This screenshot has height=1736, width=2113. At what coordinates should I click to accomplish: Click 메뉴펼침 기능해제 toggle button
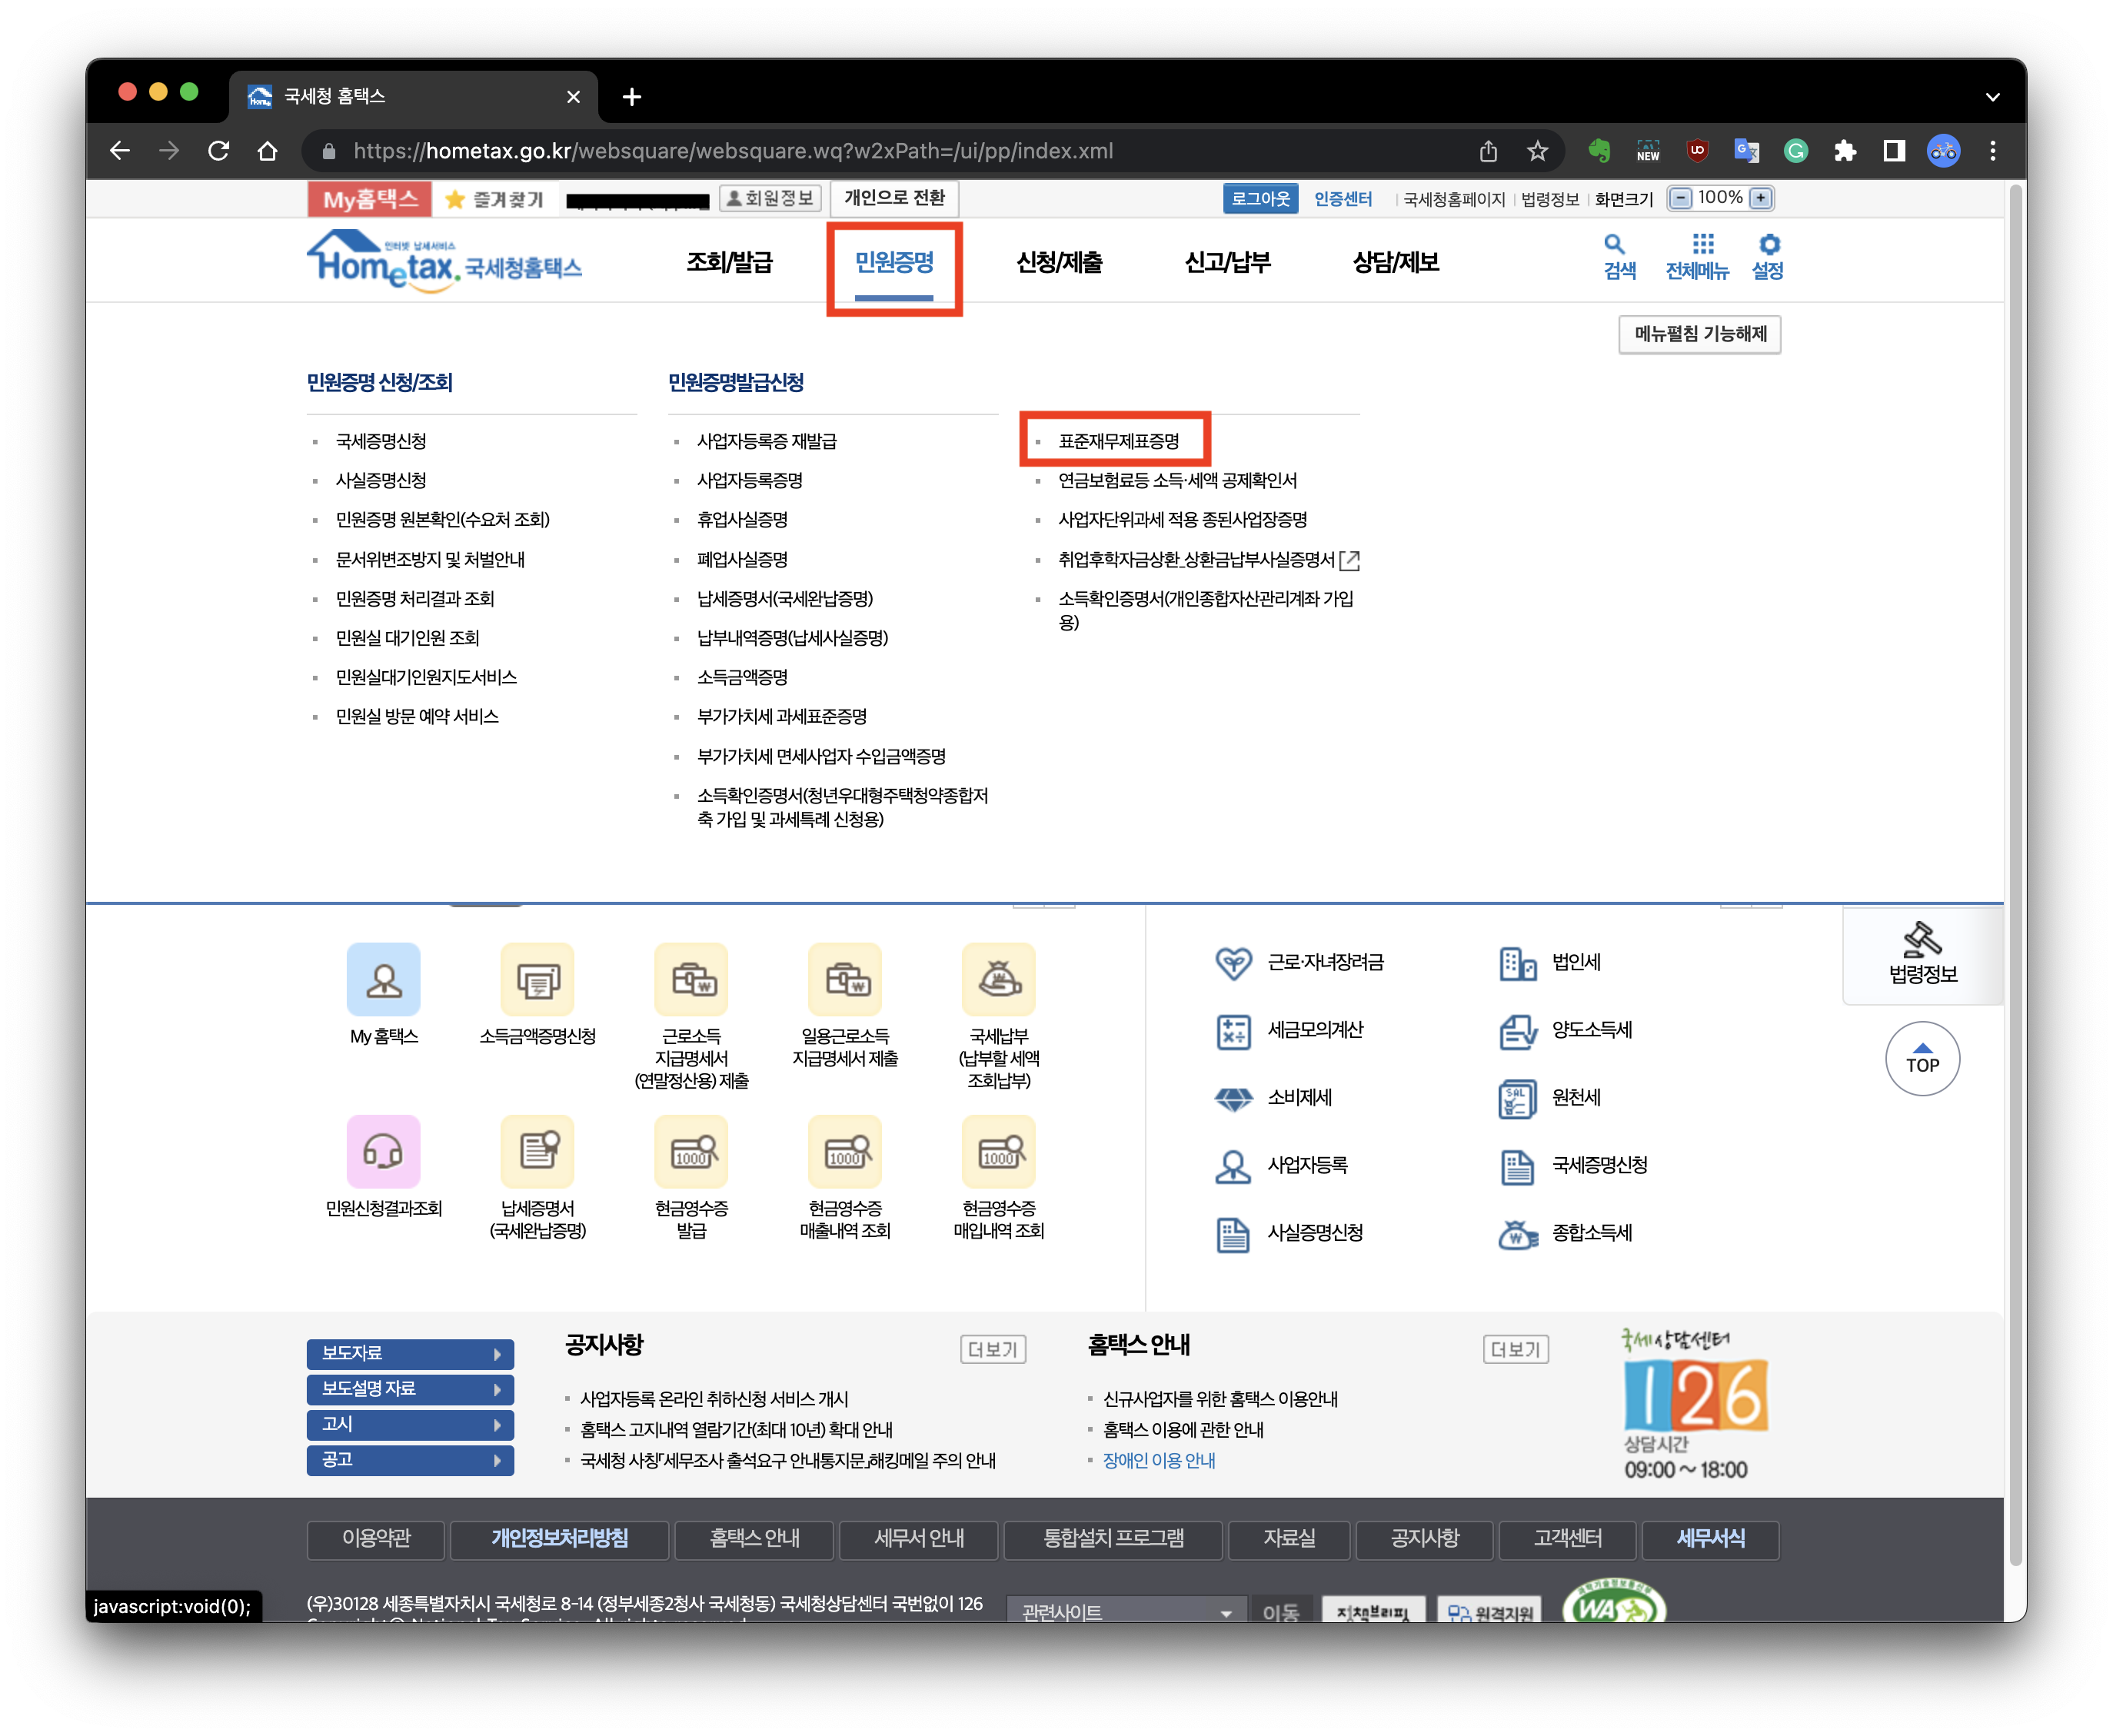[1699, 334]
